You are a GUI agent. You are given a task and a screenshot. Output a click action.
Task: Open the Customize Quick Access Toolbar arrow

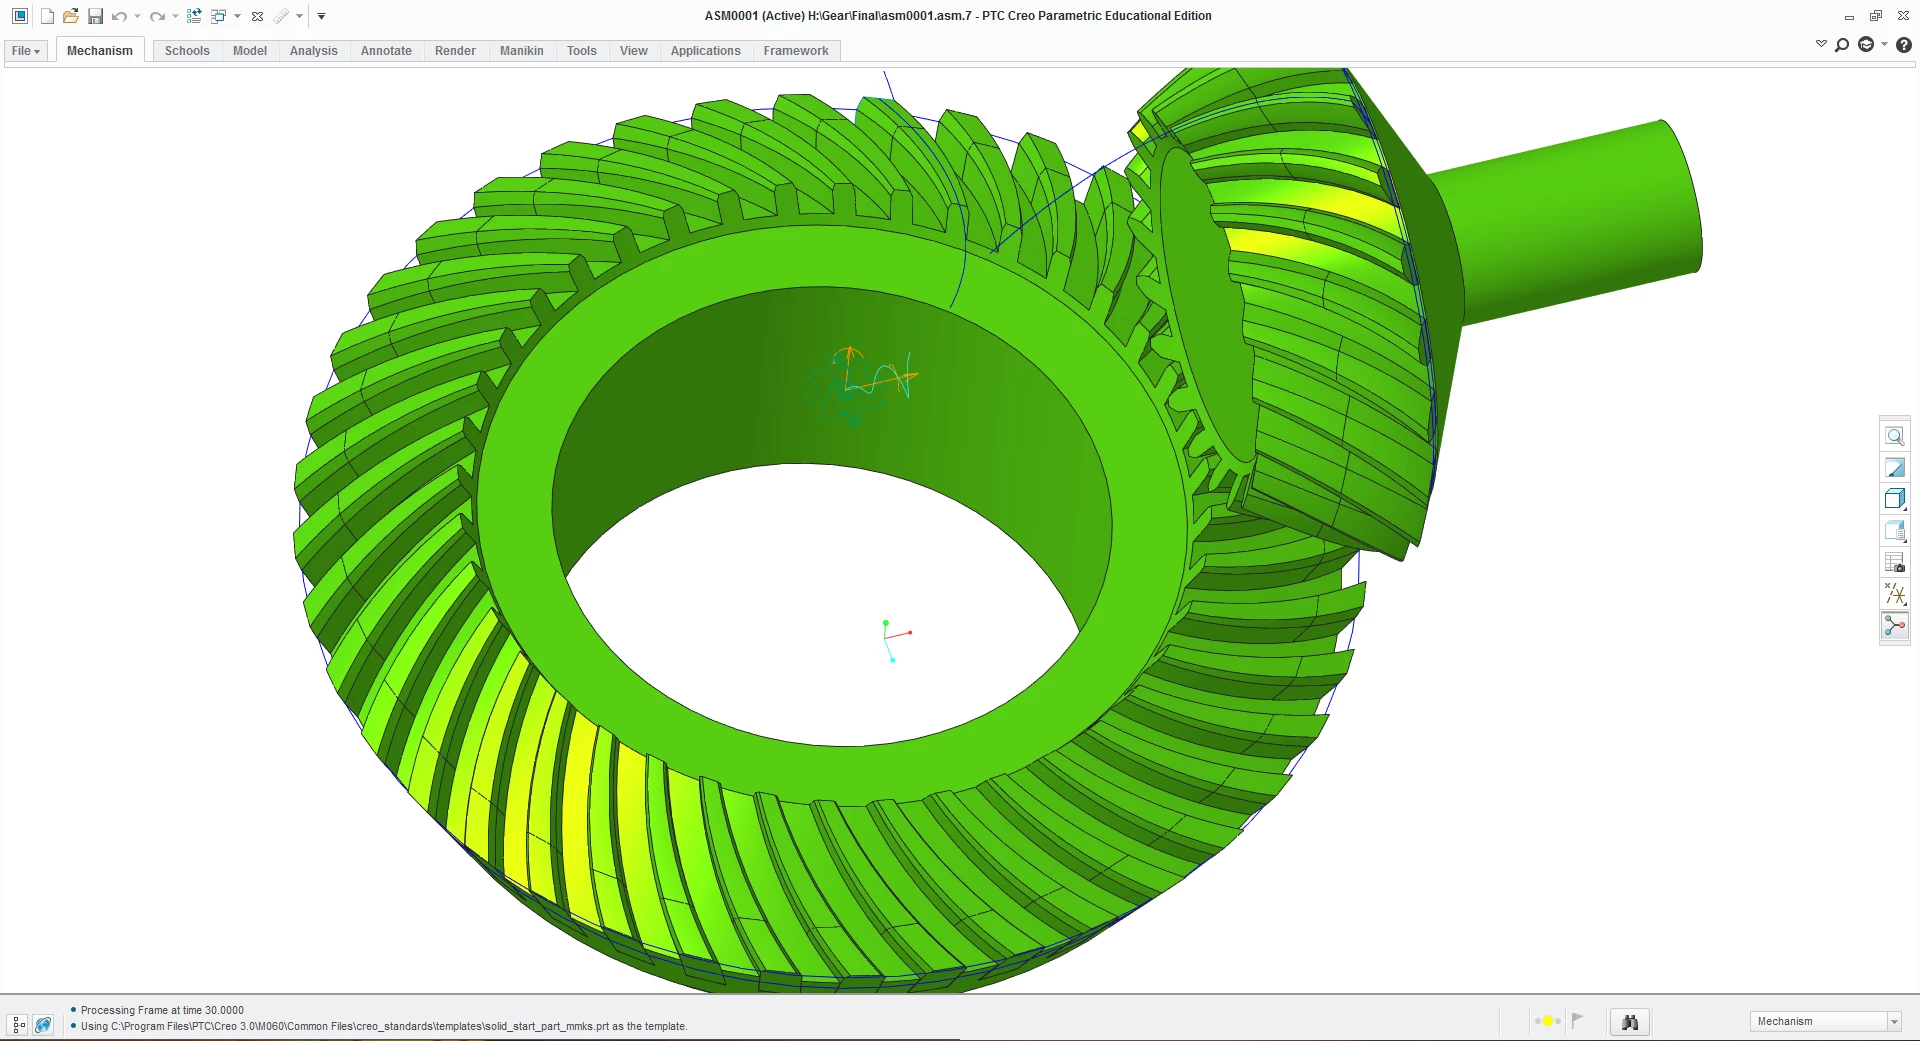321,16
